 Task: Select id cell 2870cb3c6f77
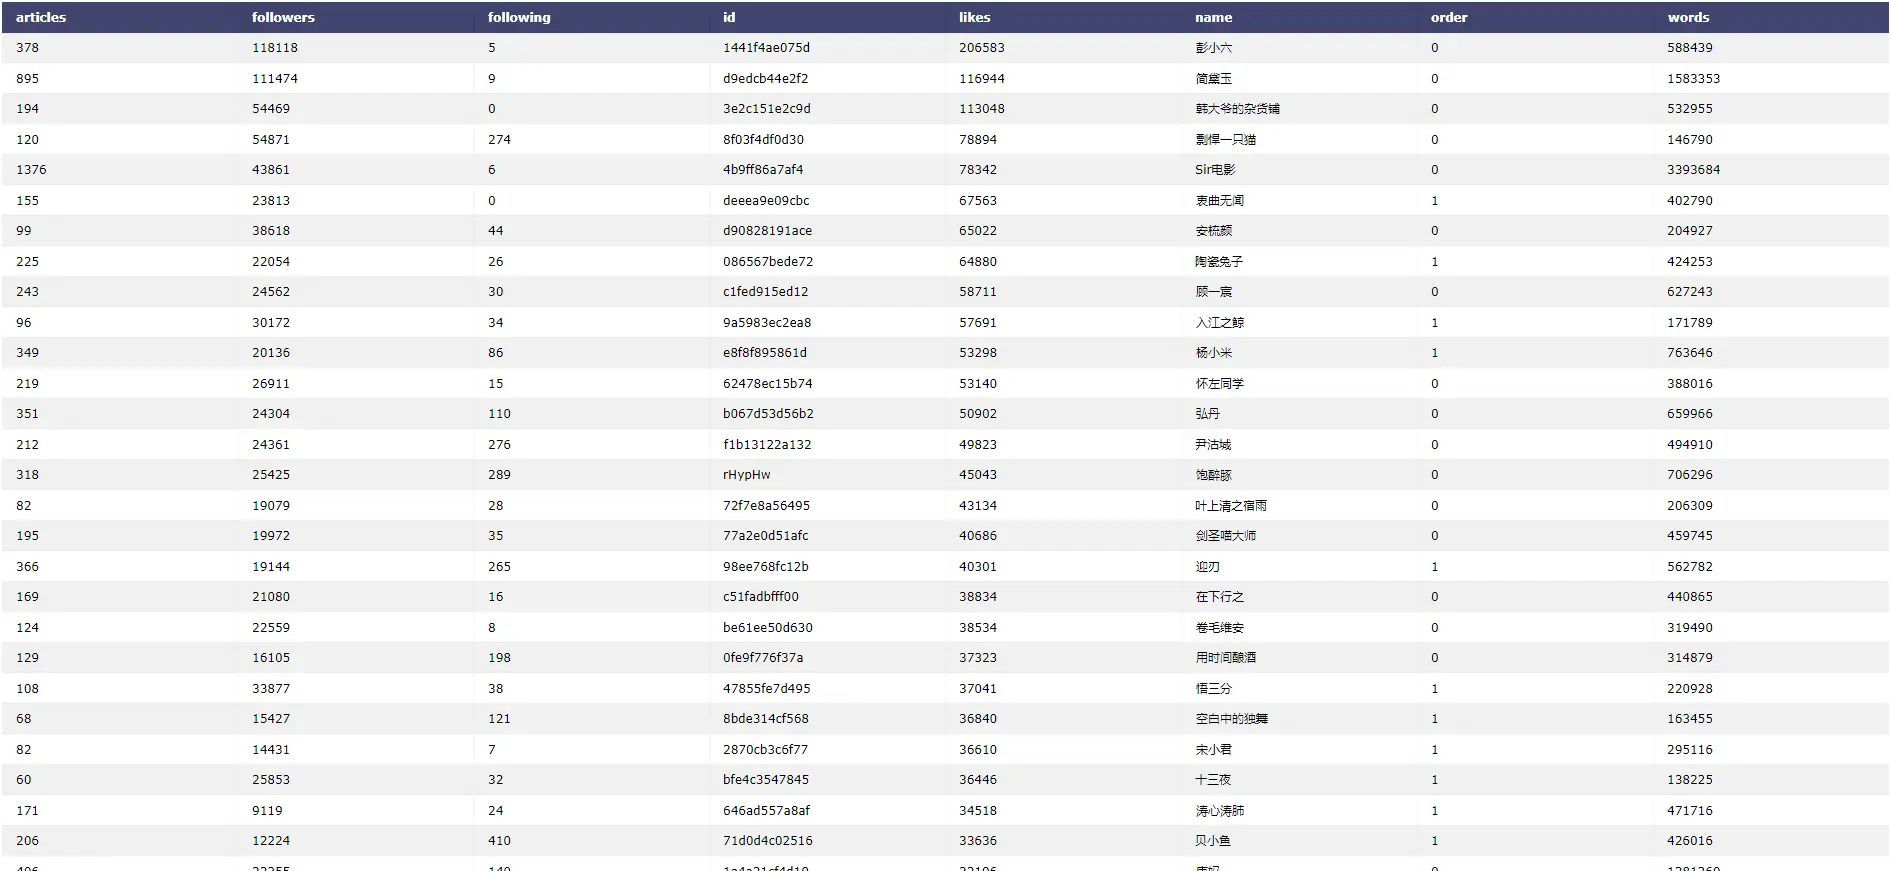click(765, 749)
